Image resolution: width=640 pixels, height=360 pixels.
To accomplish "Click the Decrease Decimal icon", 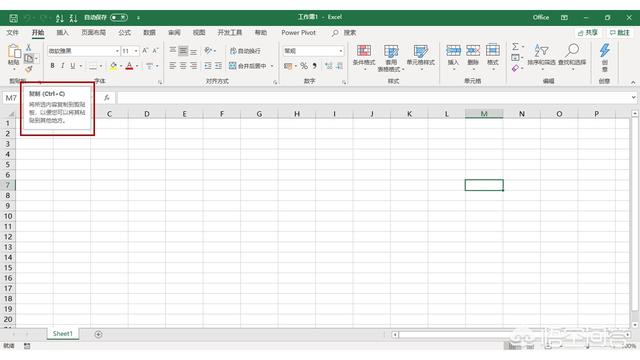I will (340, 66).
